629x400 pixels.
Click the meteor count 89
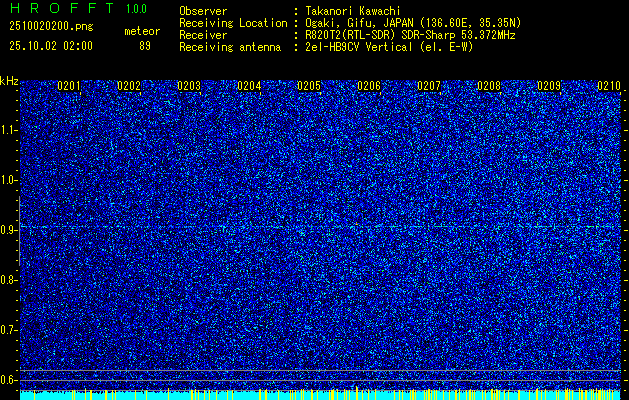coord(145,46)
